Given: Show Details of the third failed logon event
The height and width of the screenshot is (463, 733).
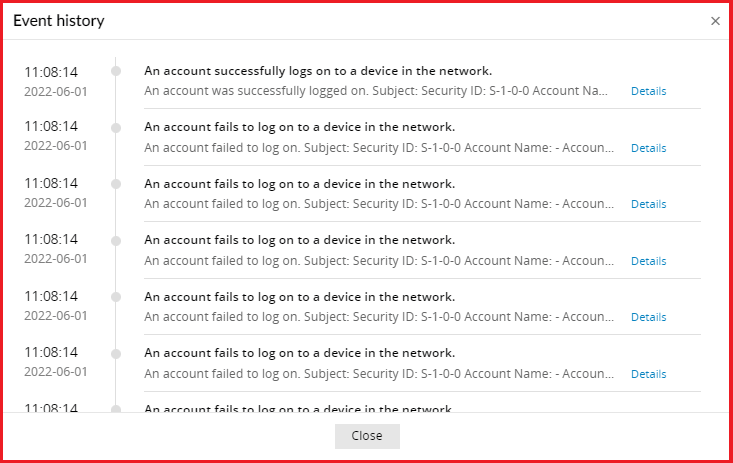Looking at the screenshot, I should click(648, 261).
